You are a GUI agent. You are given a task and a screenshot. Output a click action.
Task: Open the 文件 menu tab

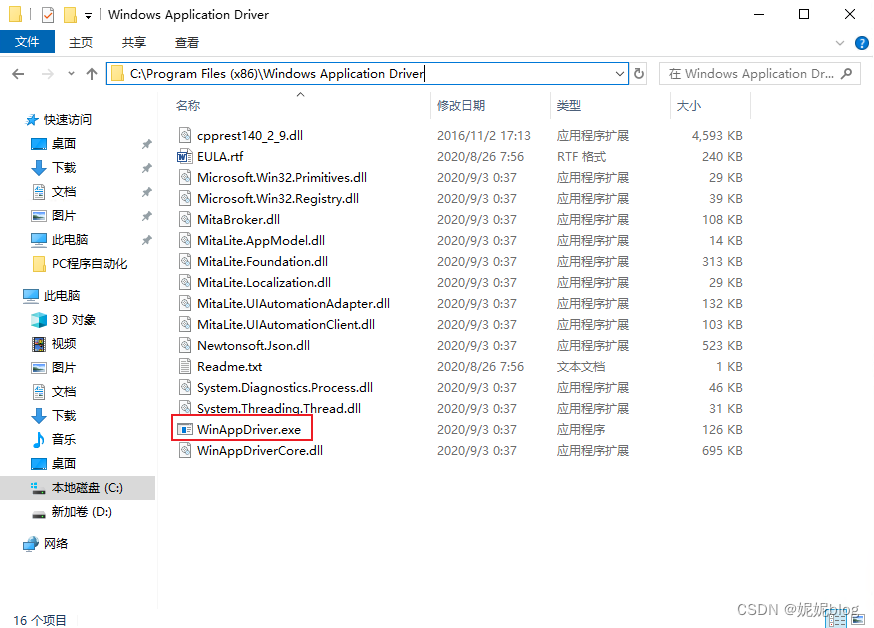click(x=27, y=42)
